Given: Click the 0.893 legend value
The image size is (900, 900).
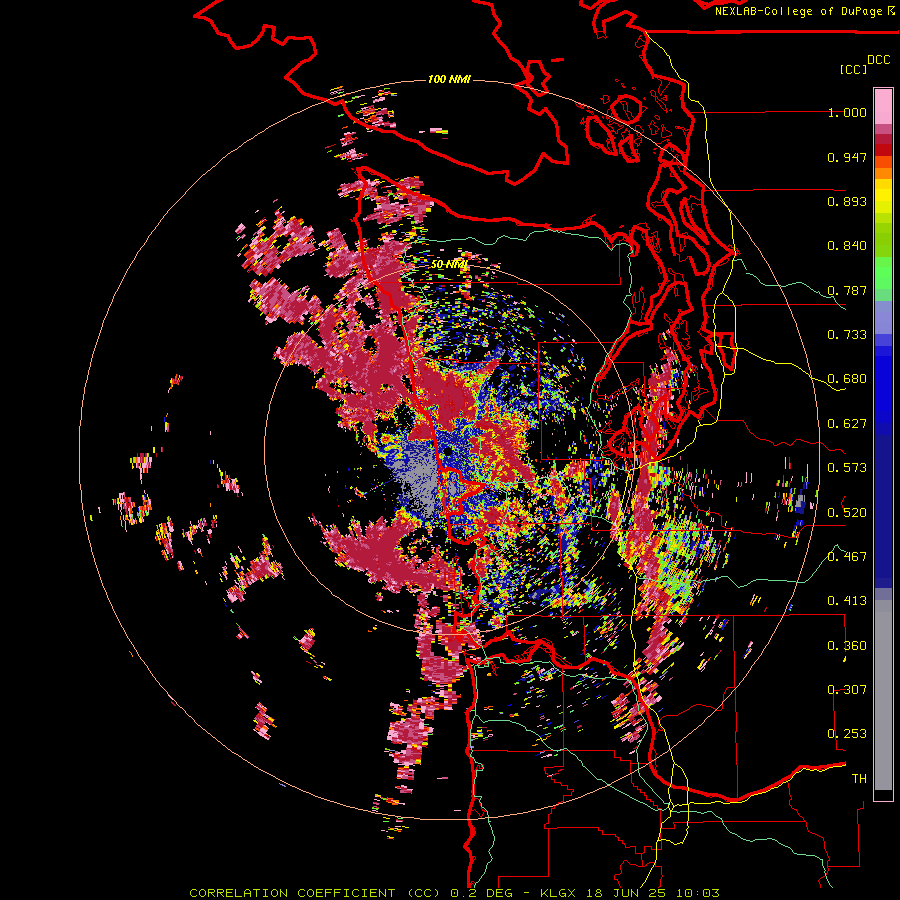Looking at the screenshot, I should pyautogui.click(x=847, y=201).
